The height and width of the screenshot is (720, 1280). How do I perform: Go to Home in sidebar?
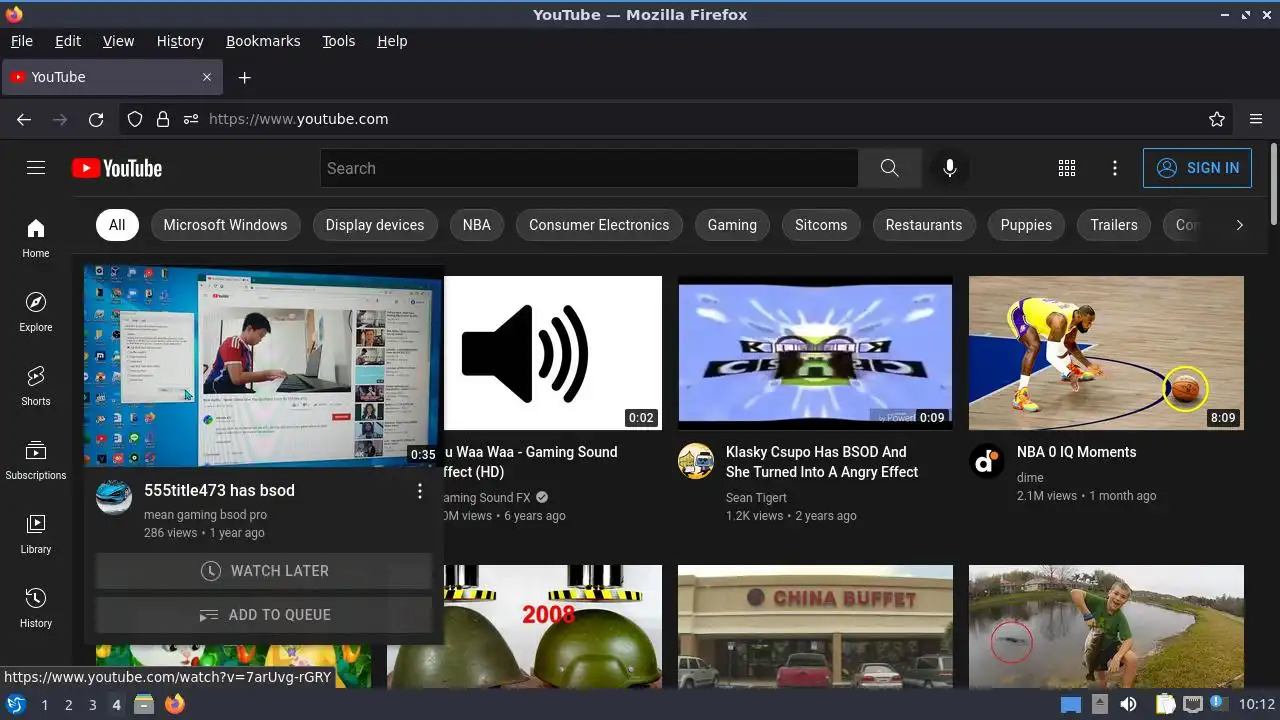(36, 238)
